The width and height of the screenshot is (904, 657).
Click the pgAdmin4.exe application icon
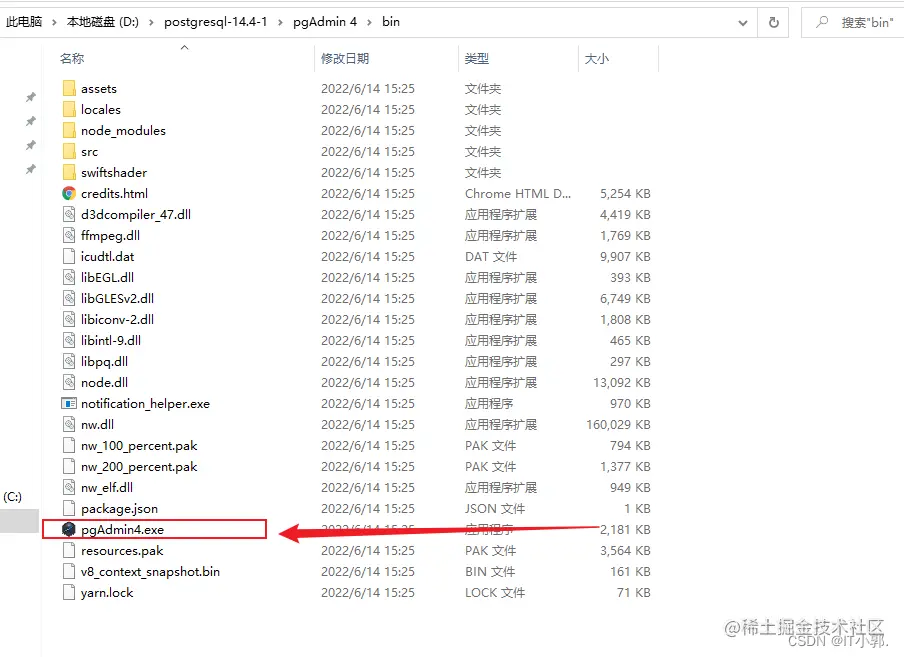pyautogui.click(x=69, y=529)
